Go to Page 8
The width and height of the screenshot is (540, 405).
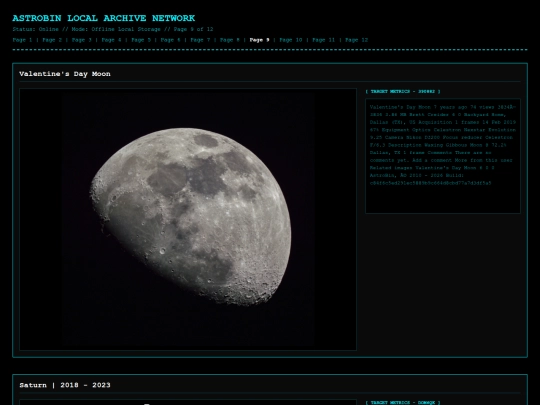pos(230,40)
